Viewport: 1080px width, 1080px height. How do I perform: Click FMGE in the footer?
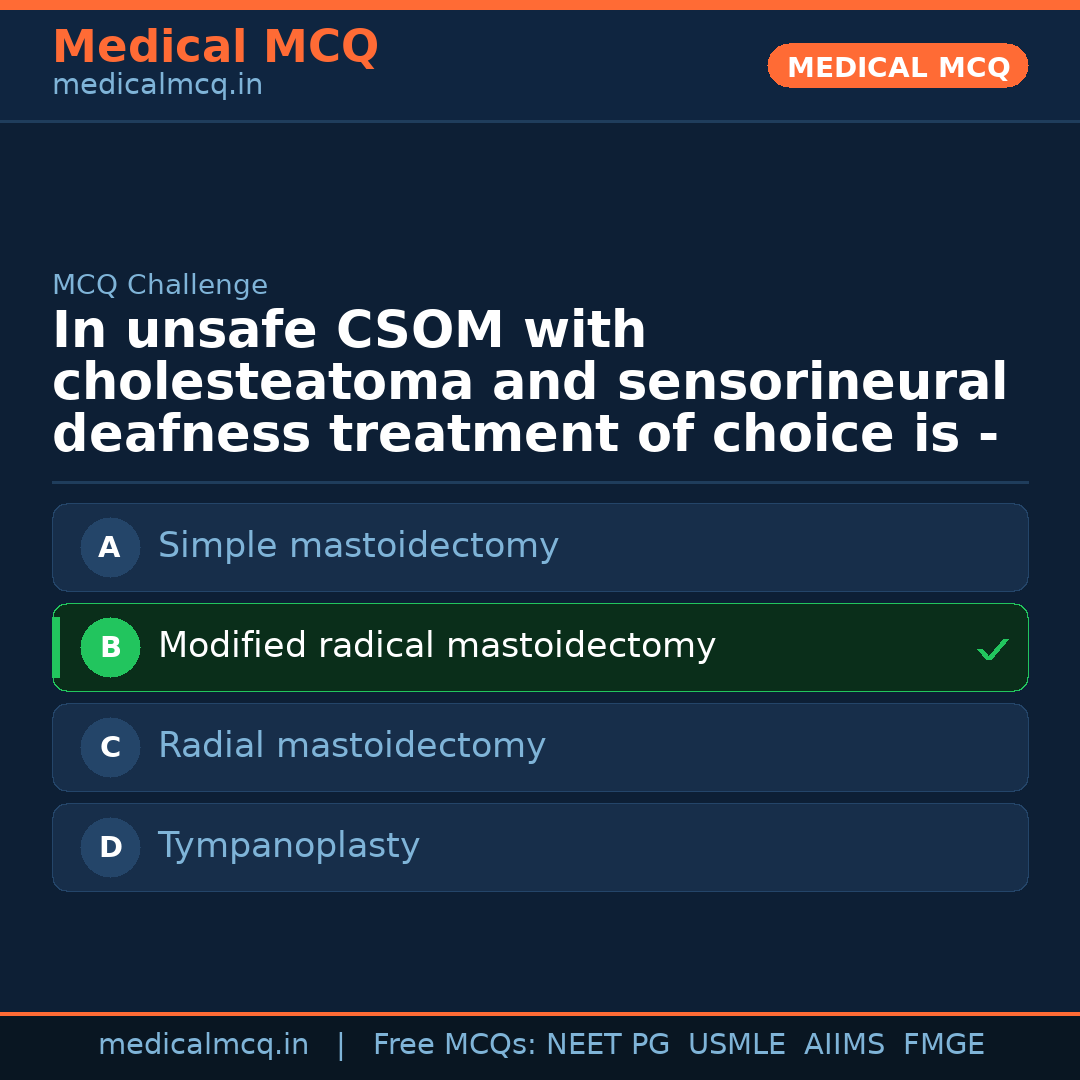click(x=943, y=1045)
